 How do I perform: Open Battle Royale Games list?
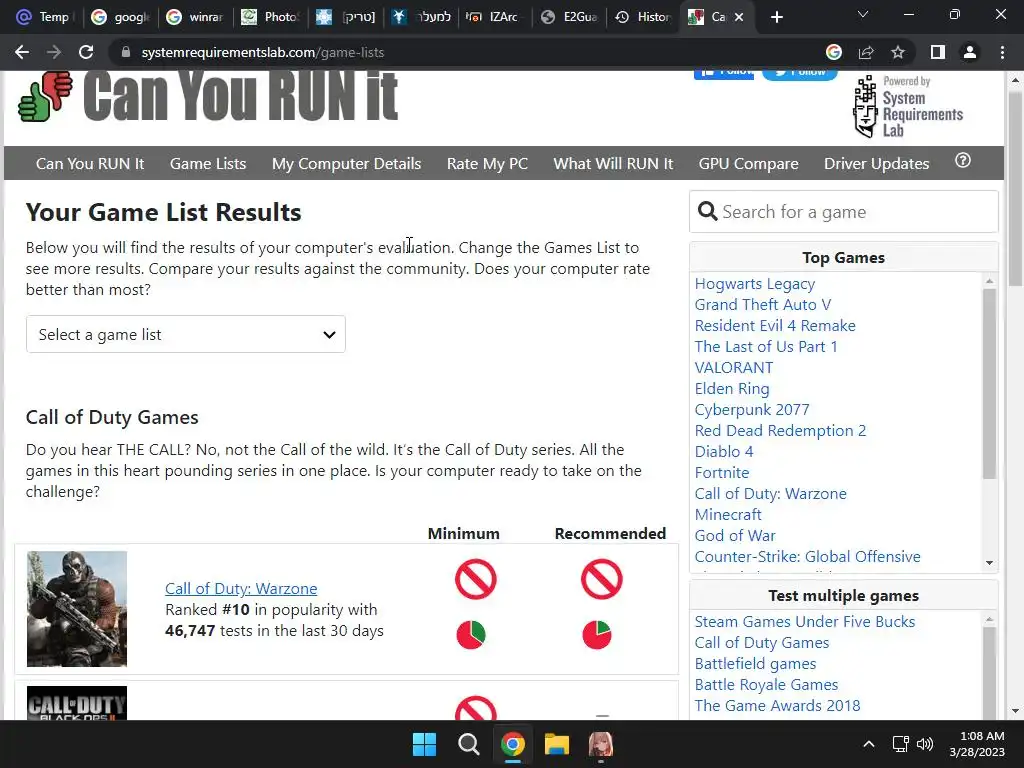pos(766,684)
